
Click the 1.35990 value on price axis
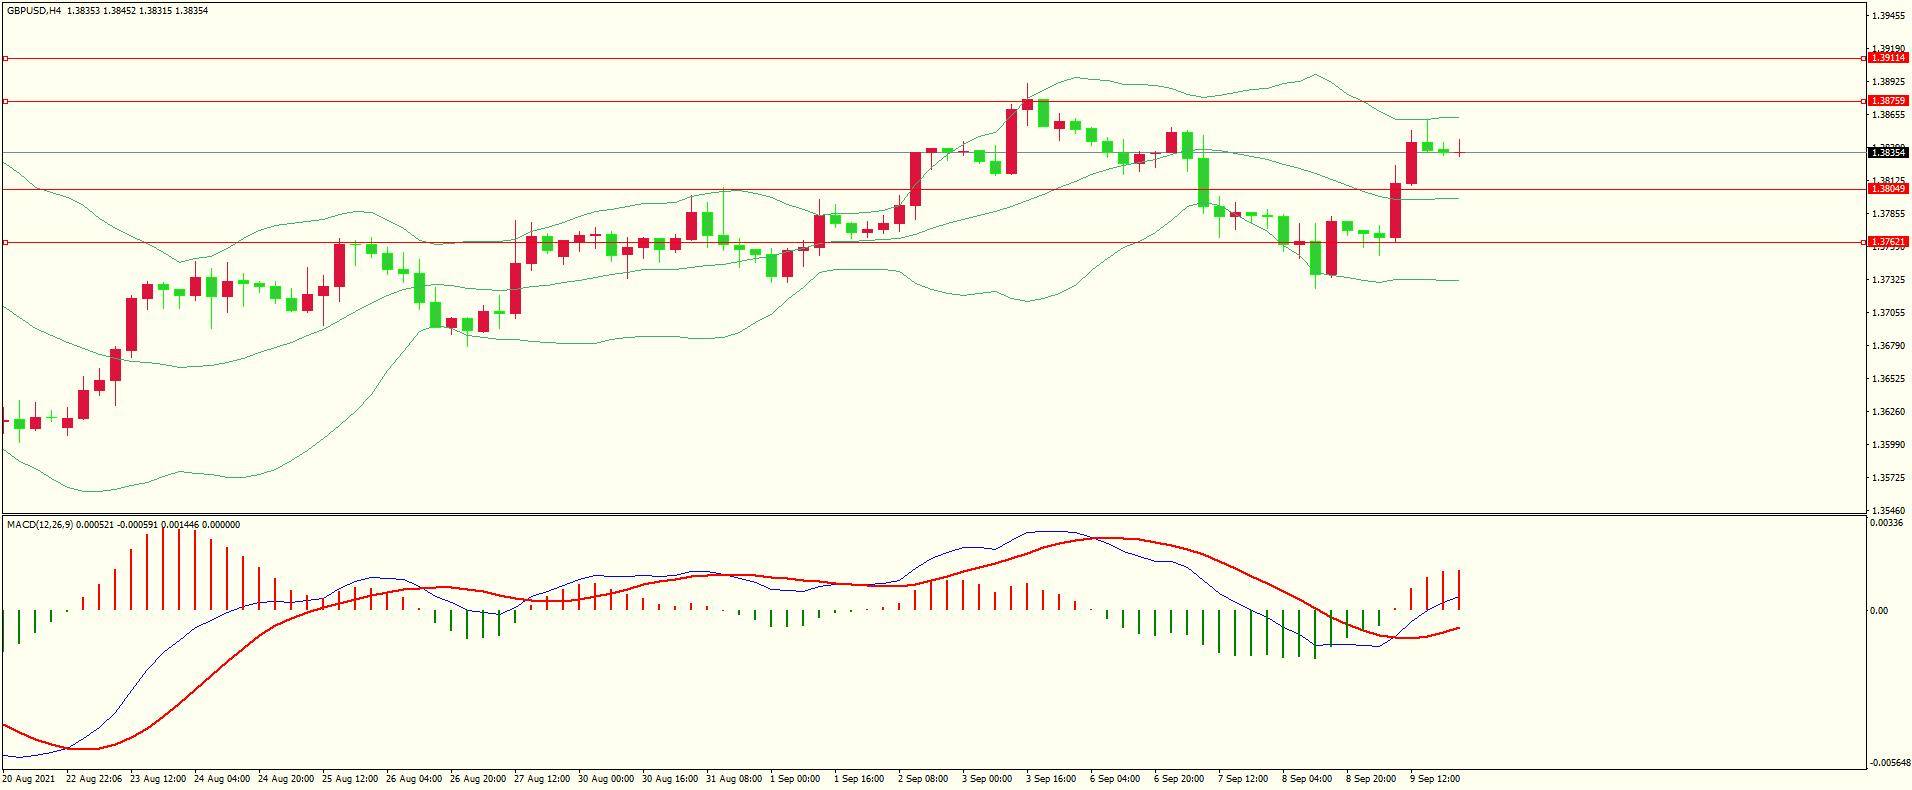(x=1888, y=445)
